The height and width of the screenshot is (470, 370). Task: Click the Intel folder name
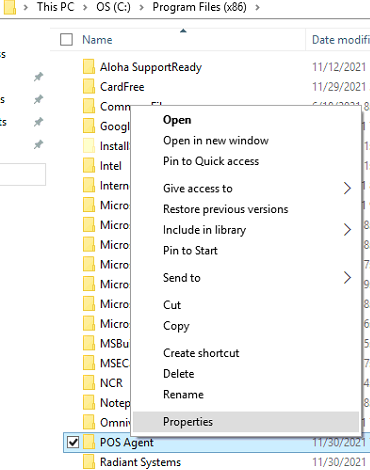tap(111, 166)
